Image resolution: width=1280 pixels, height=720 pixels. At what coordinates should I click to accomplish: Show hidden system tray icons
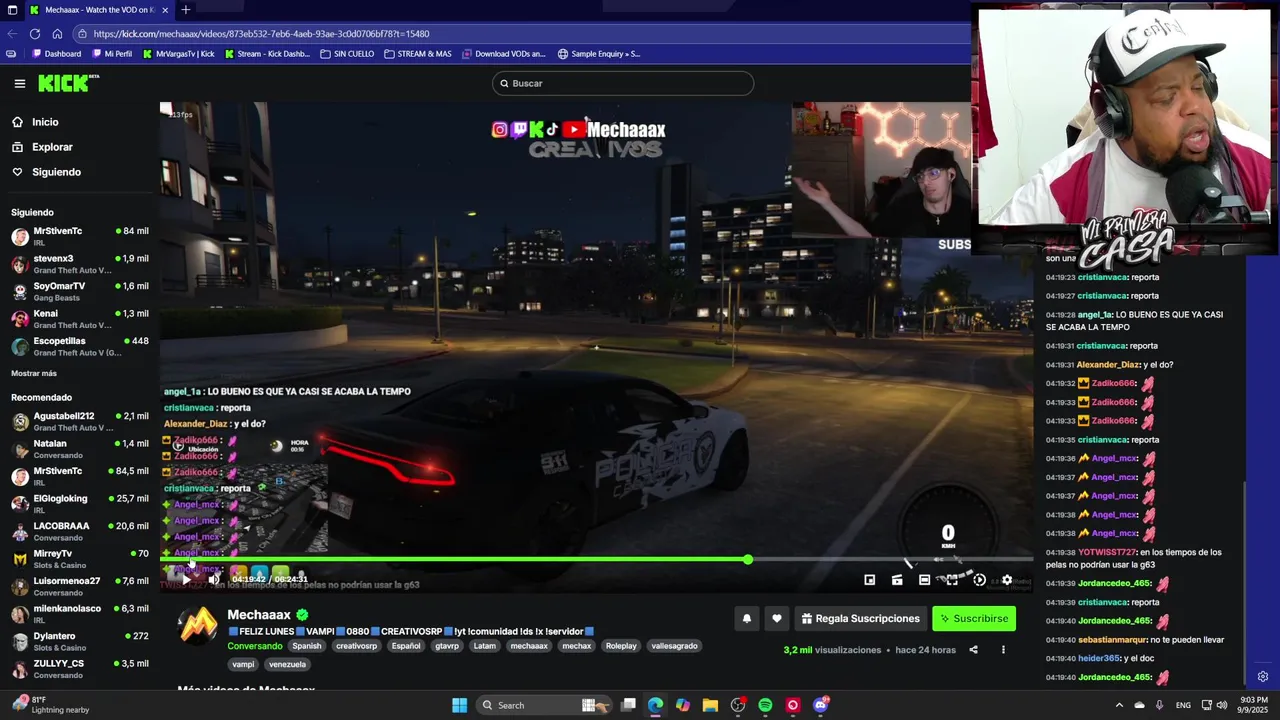coord(1119,705)
